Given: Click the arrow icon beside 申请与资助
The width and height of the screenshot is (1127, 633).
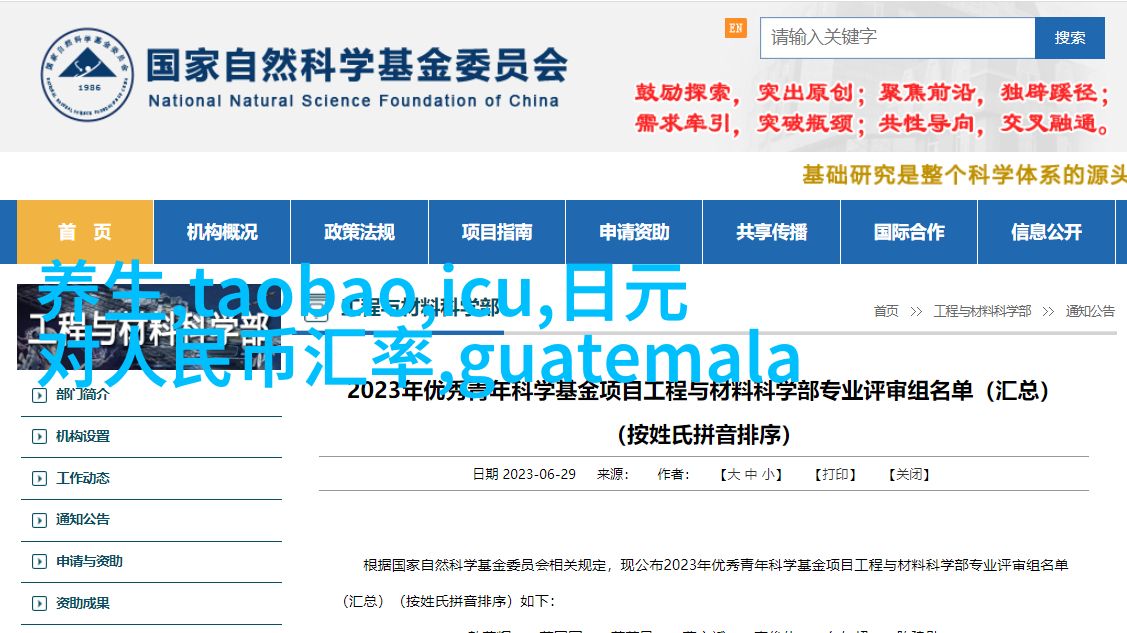Looking at the screenshot, I should point(40,562).
